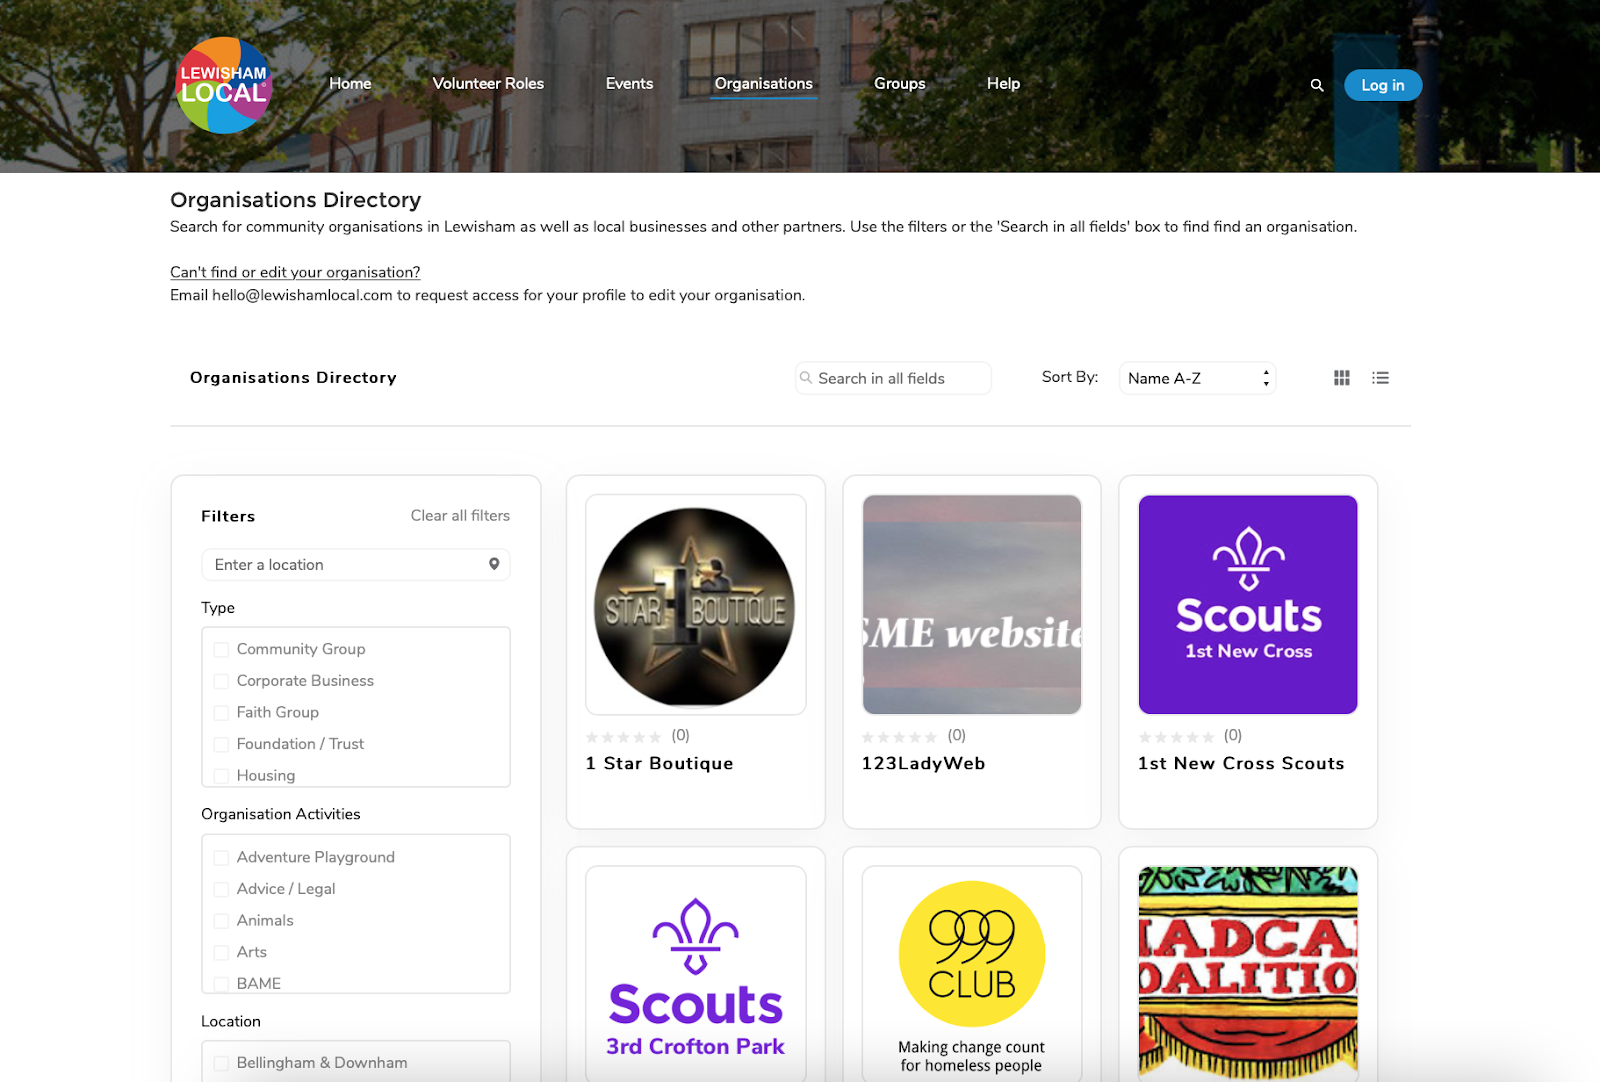Screen dimensions: 1600x1082
Task: Click the Log in button
Action: (x=1383, y=85)
